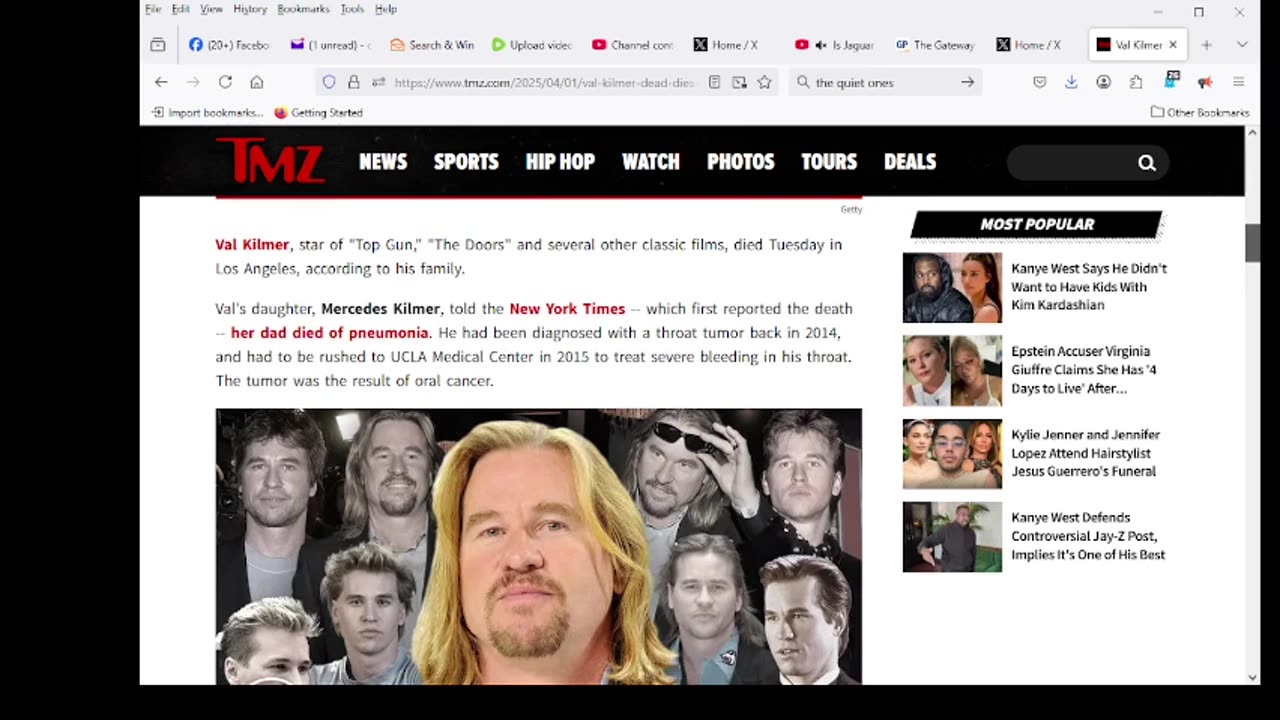Open the Bookmarks menu
The height and width of the screenshot is (720, 1280).
(x=303, y=9)
